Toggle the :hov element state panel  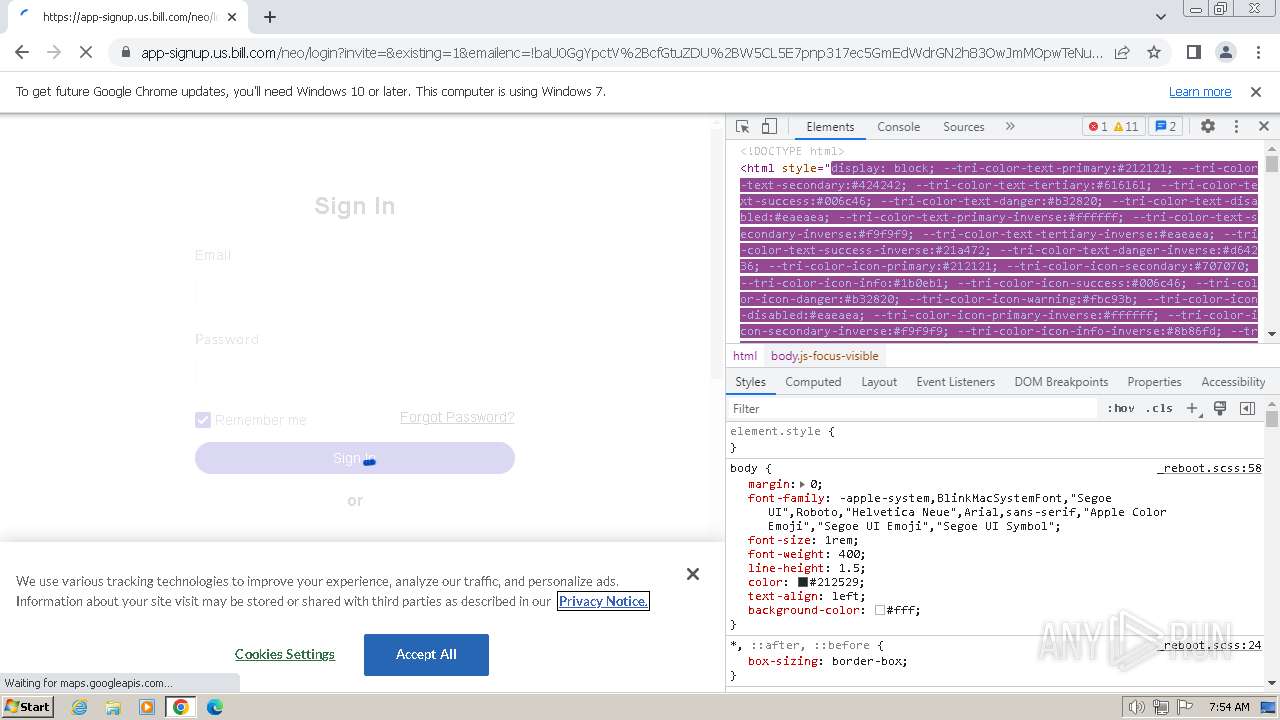[x=1121, y=408]
